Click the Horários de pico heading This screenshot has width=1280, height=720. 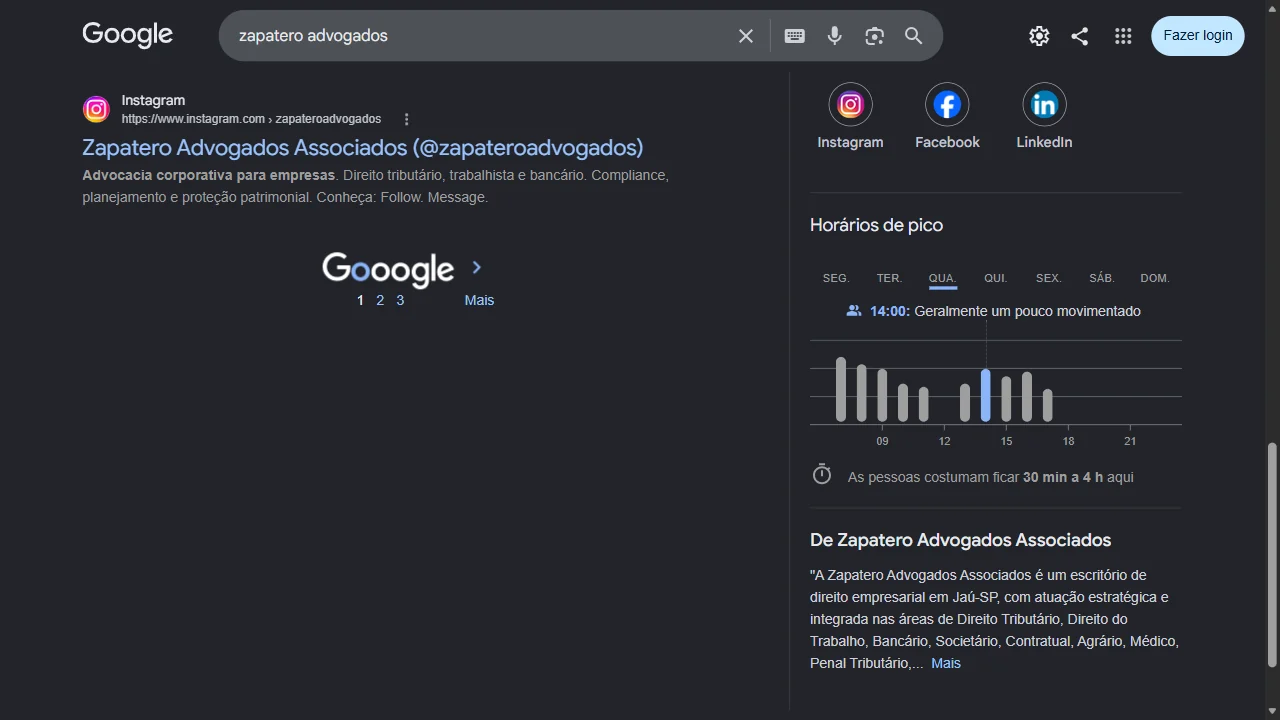[x=876, y=225]
